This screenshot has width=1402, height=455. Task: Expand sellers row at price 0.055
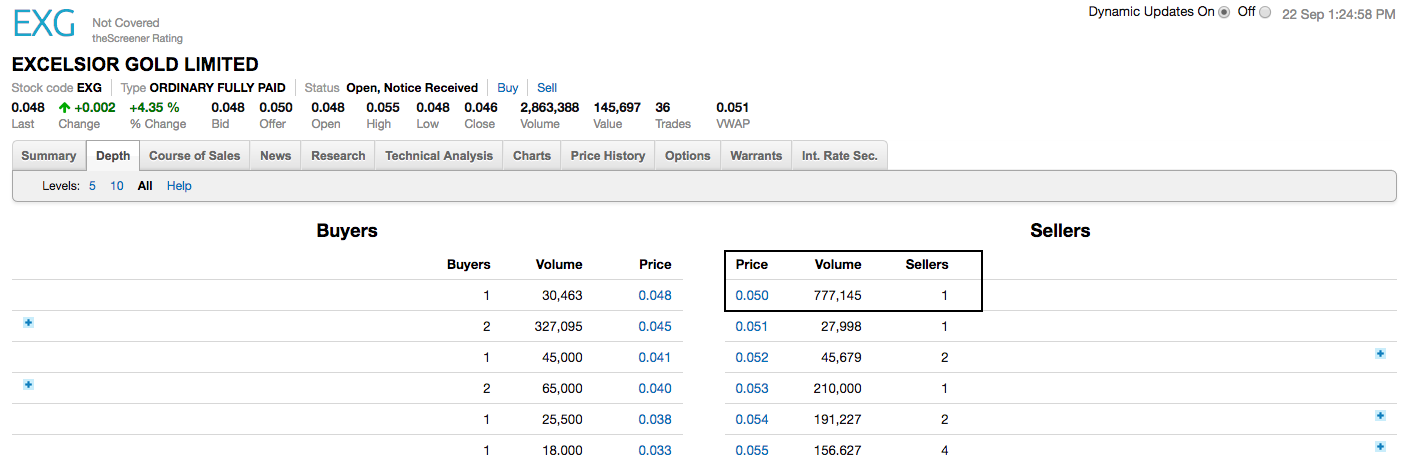[1380, 446]
